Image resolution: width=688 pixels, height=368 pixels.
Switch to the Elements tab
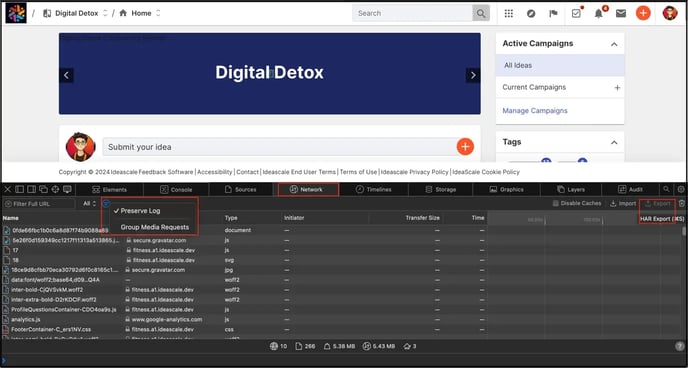point(110,189)
